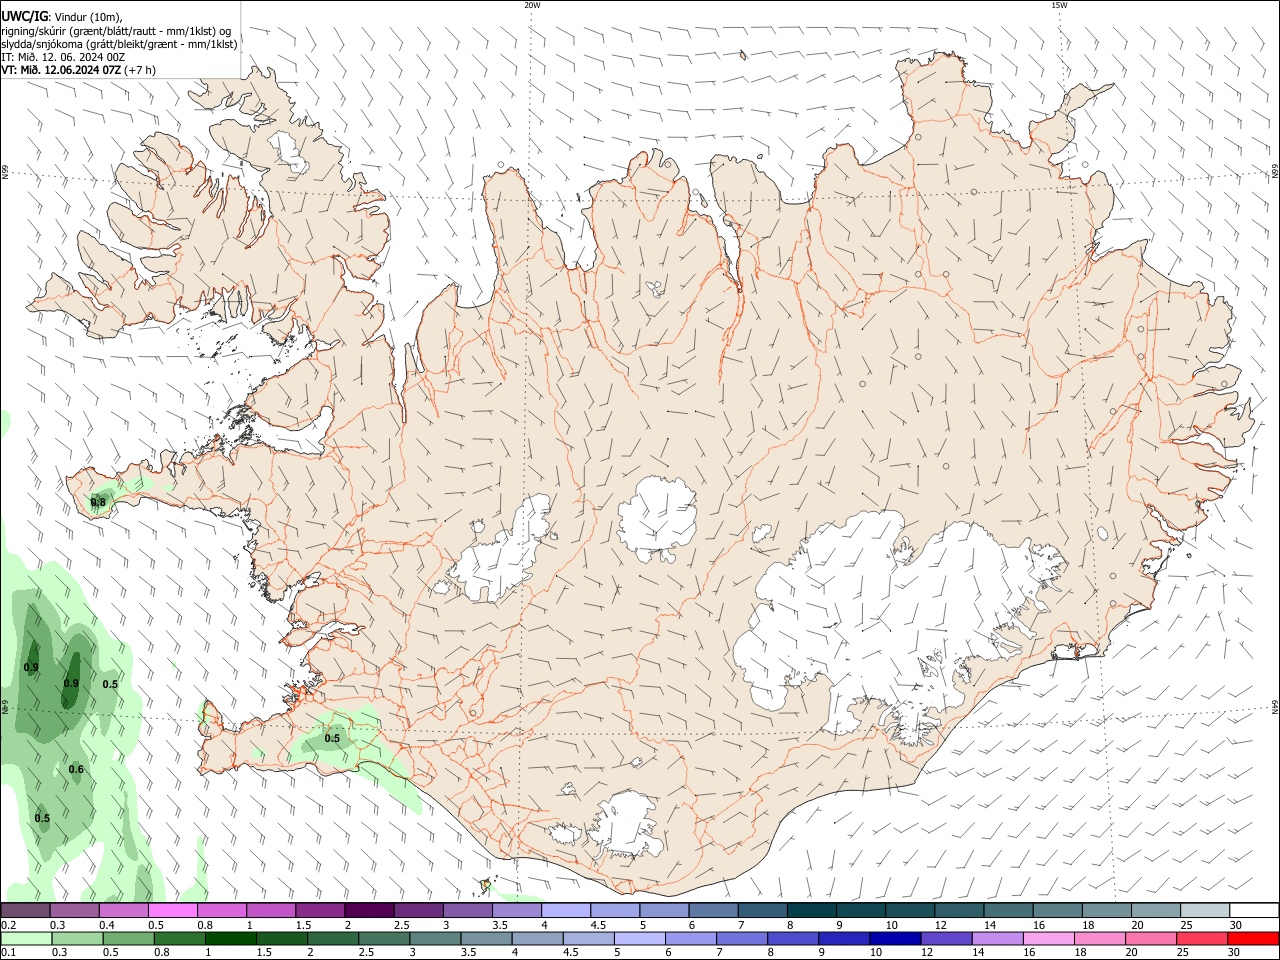The height and width of the screenshot is (960, 1280).
Task: Select the pale gray 25–30 snow swatch
Action: pos(1206,911)
